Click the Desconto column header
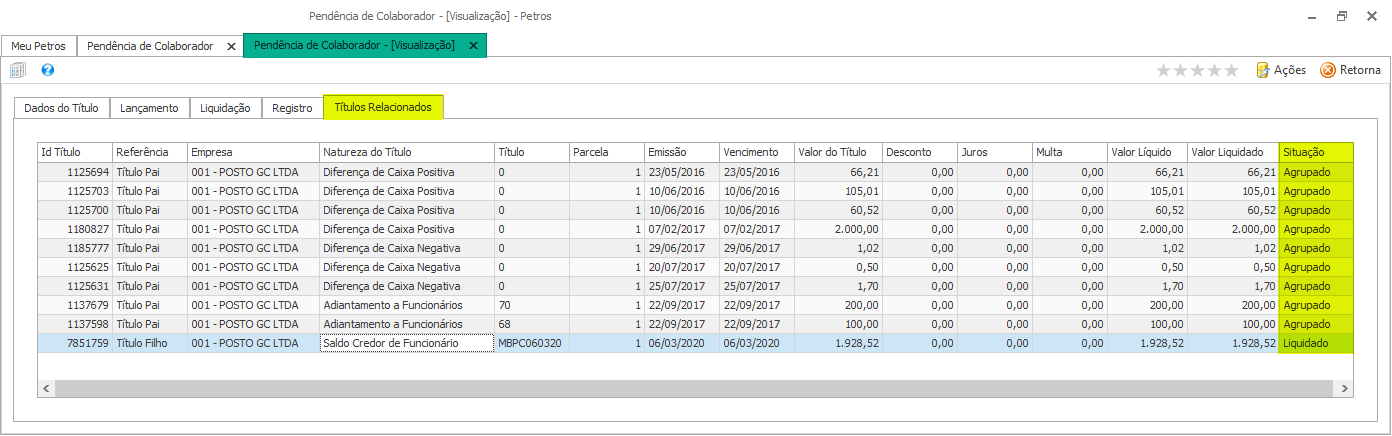1392x436 pixels. 919,152
